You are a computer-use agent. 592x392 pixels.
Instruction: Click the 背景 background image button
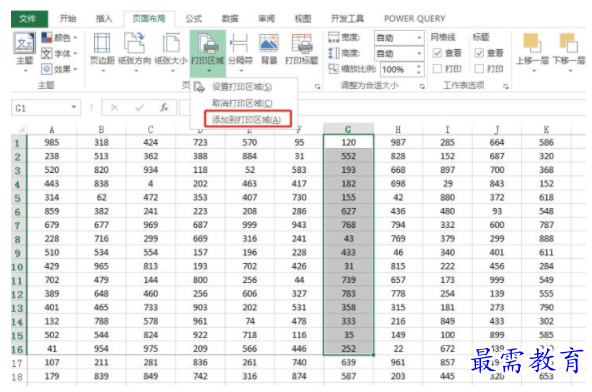pos(269,49)
